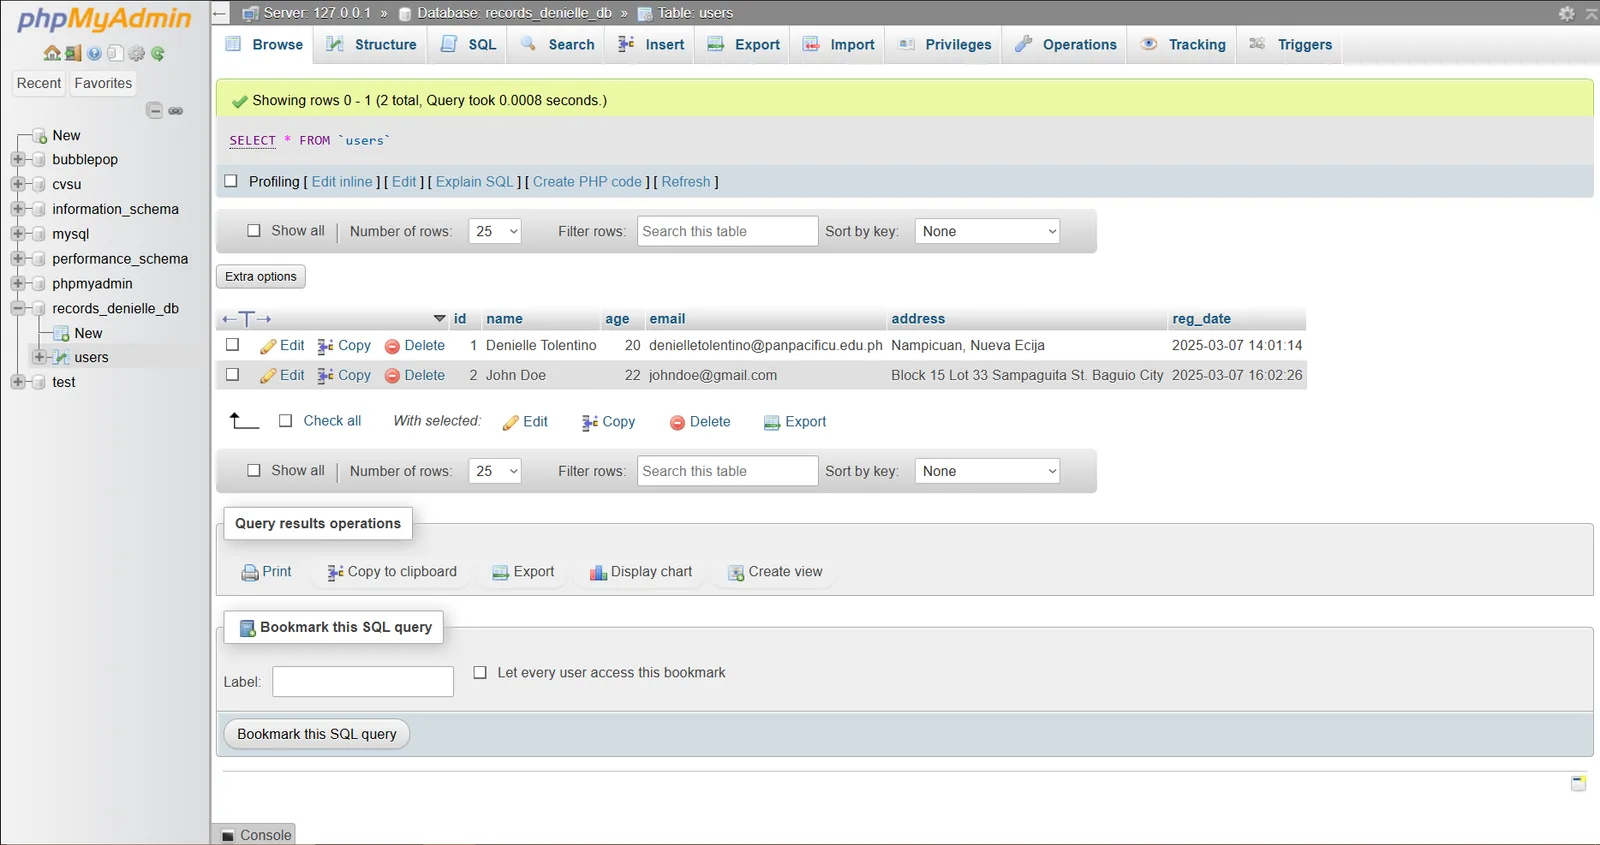
Task: Expand the bubblepop database node
Action: point(17,159)
